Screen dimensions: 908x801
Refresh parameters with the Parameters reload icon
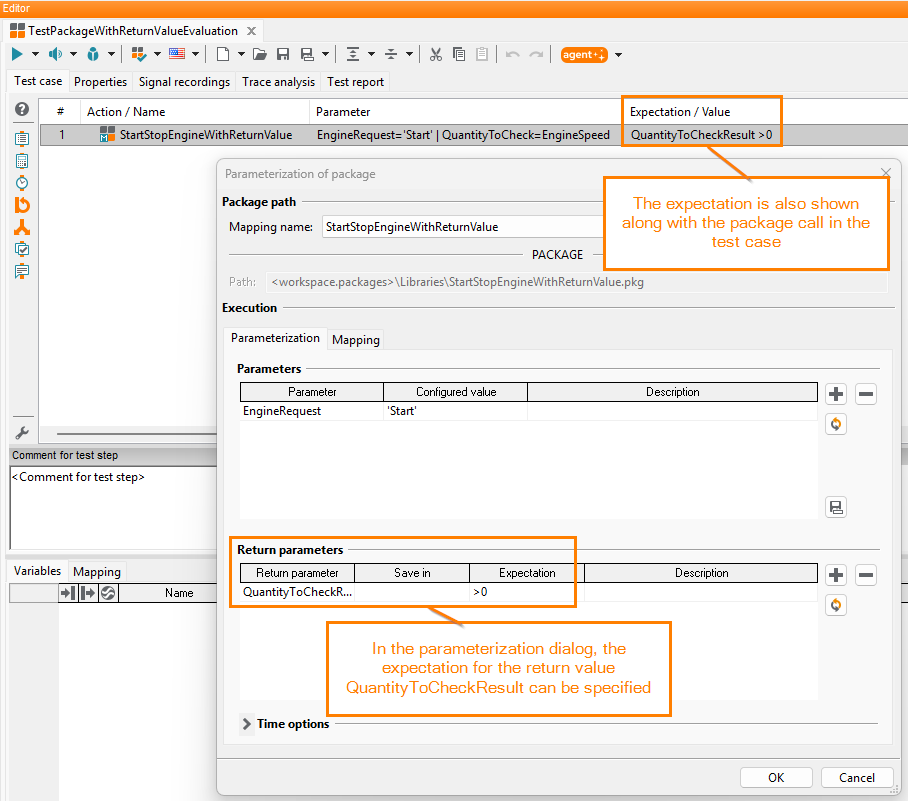pyautogui.click(x=836, y=424)
